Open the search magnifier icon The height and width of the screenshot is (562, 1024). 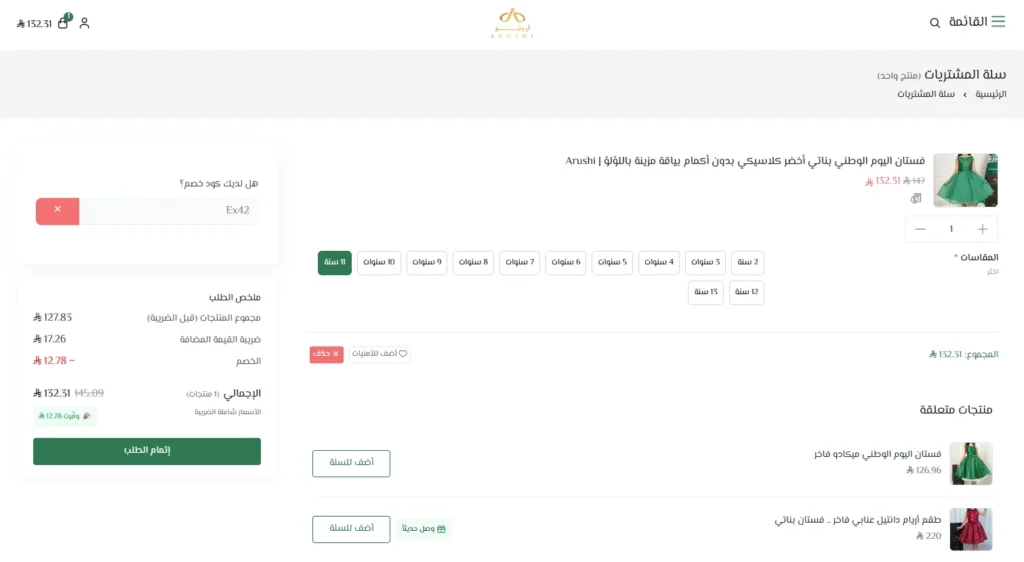(935, 23)
